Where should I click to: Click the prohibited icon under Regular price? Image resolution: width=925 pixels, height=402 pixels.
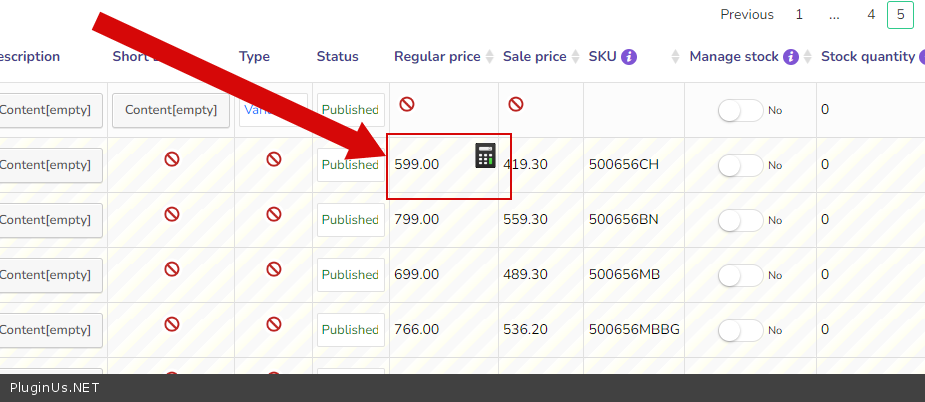[x=407, y=104]
